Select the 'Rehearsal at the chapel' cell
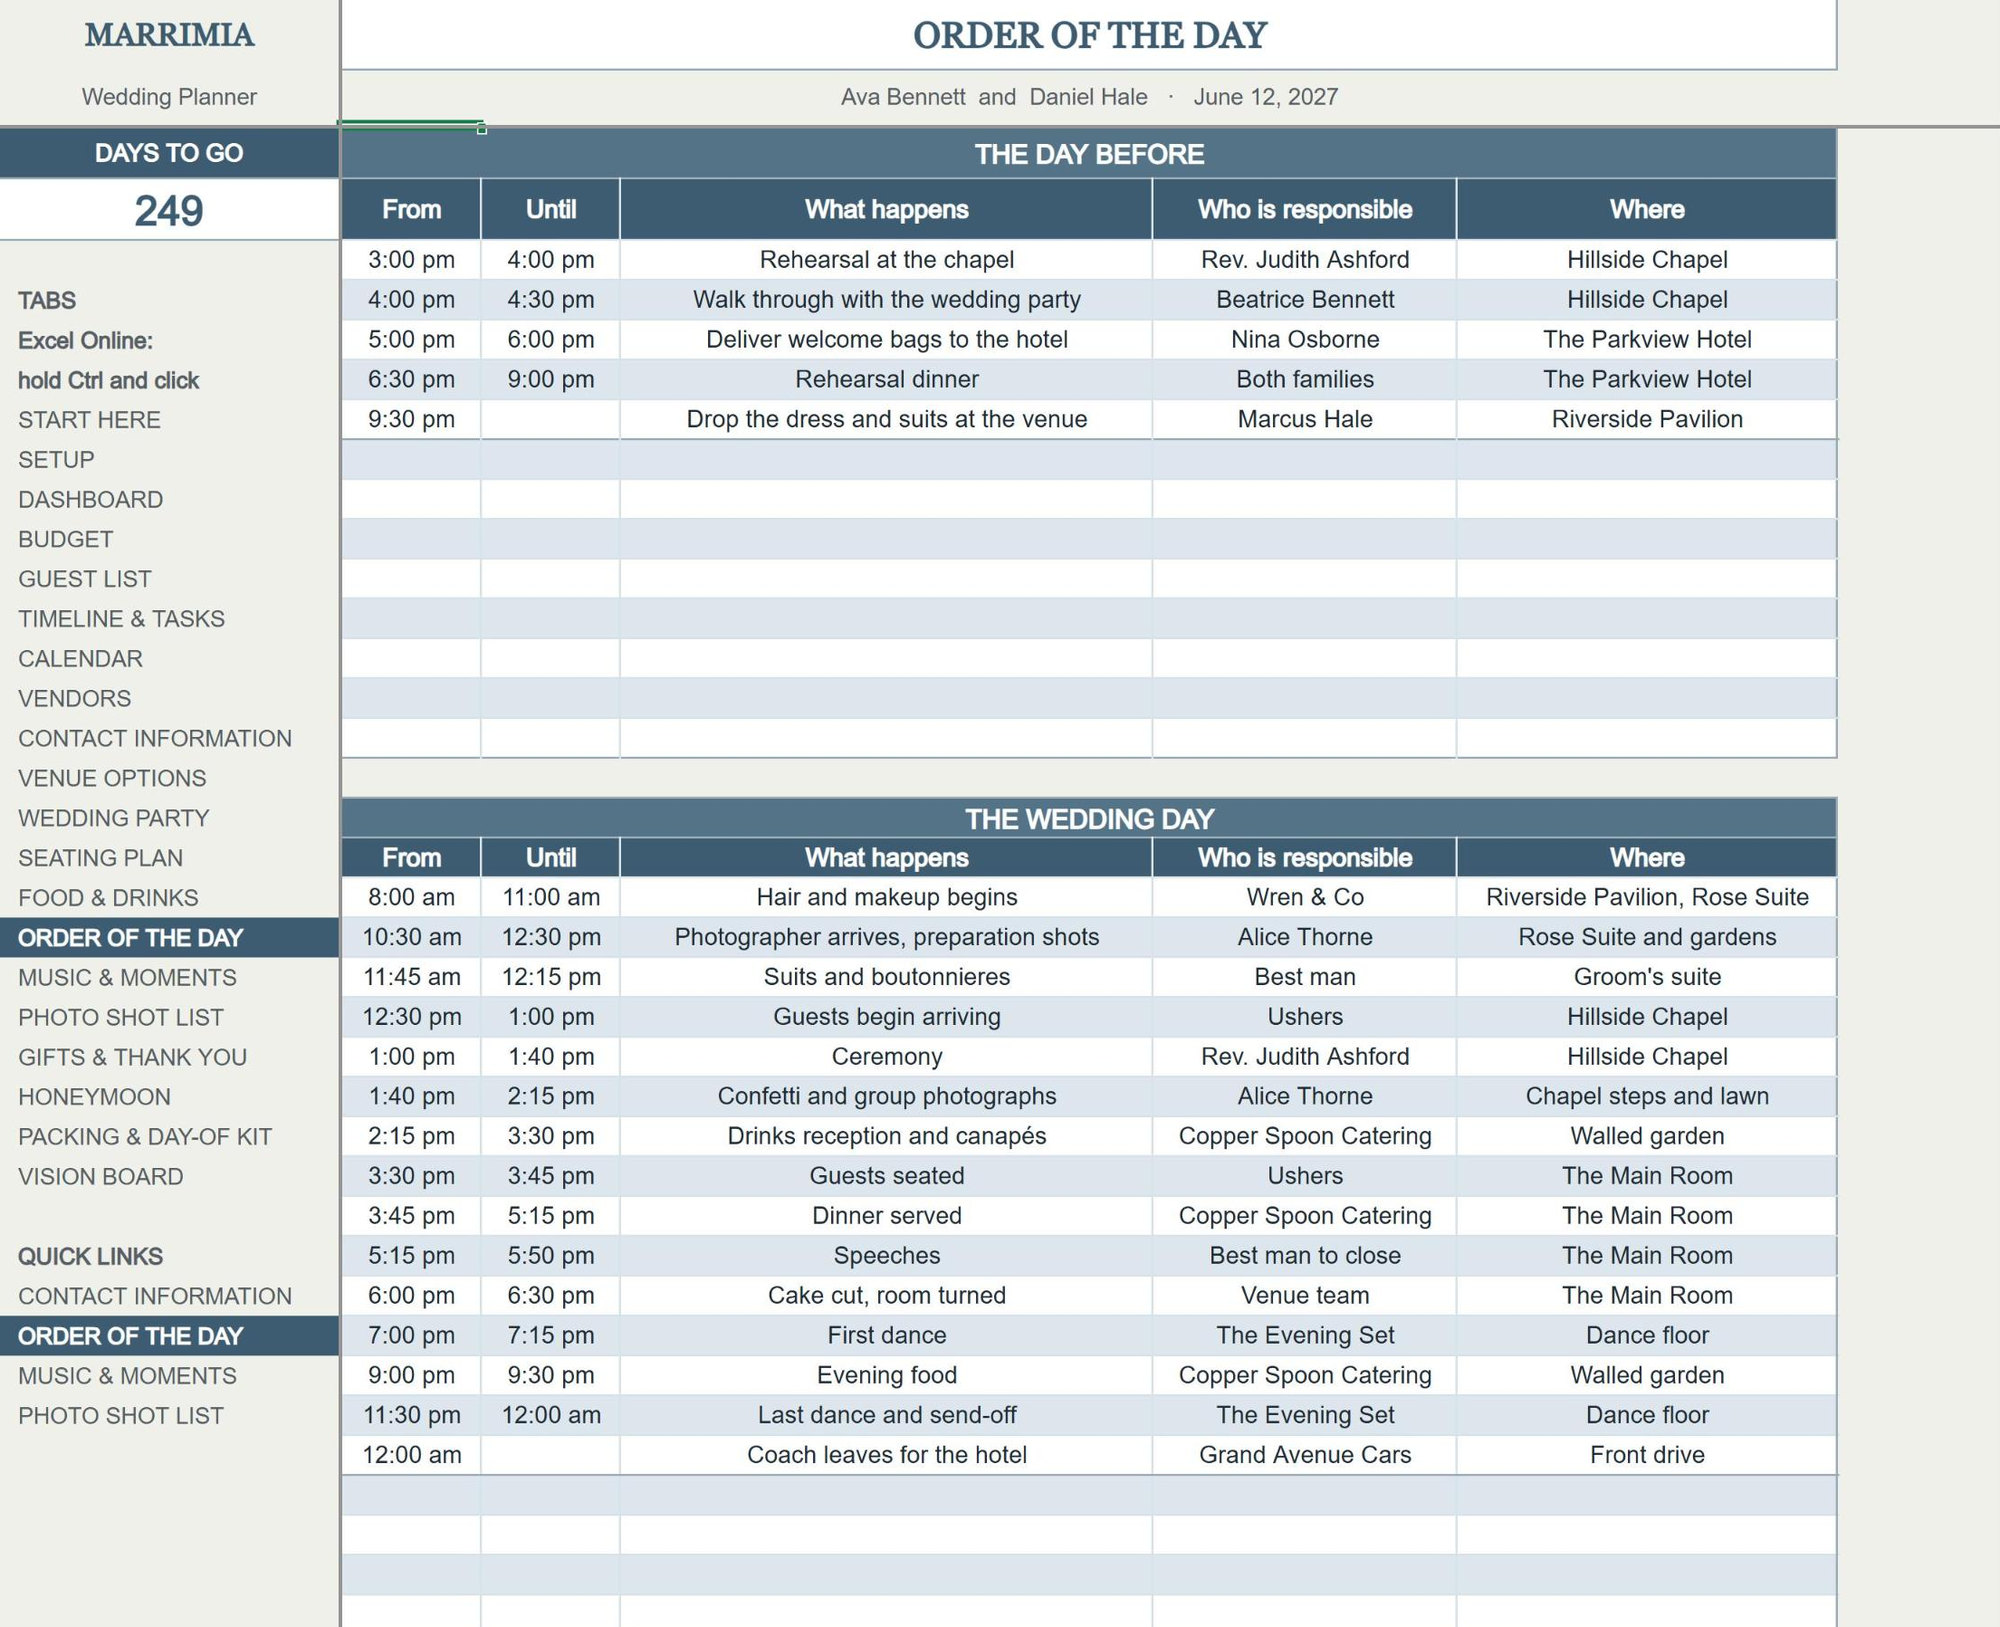 (886, 260)
